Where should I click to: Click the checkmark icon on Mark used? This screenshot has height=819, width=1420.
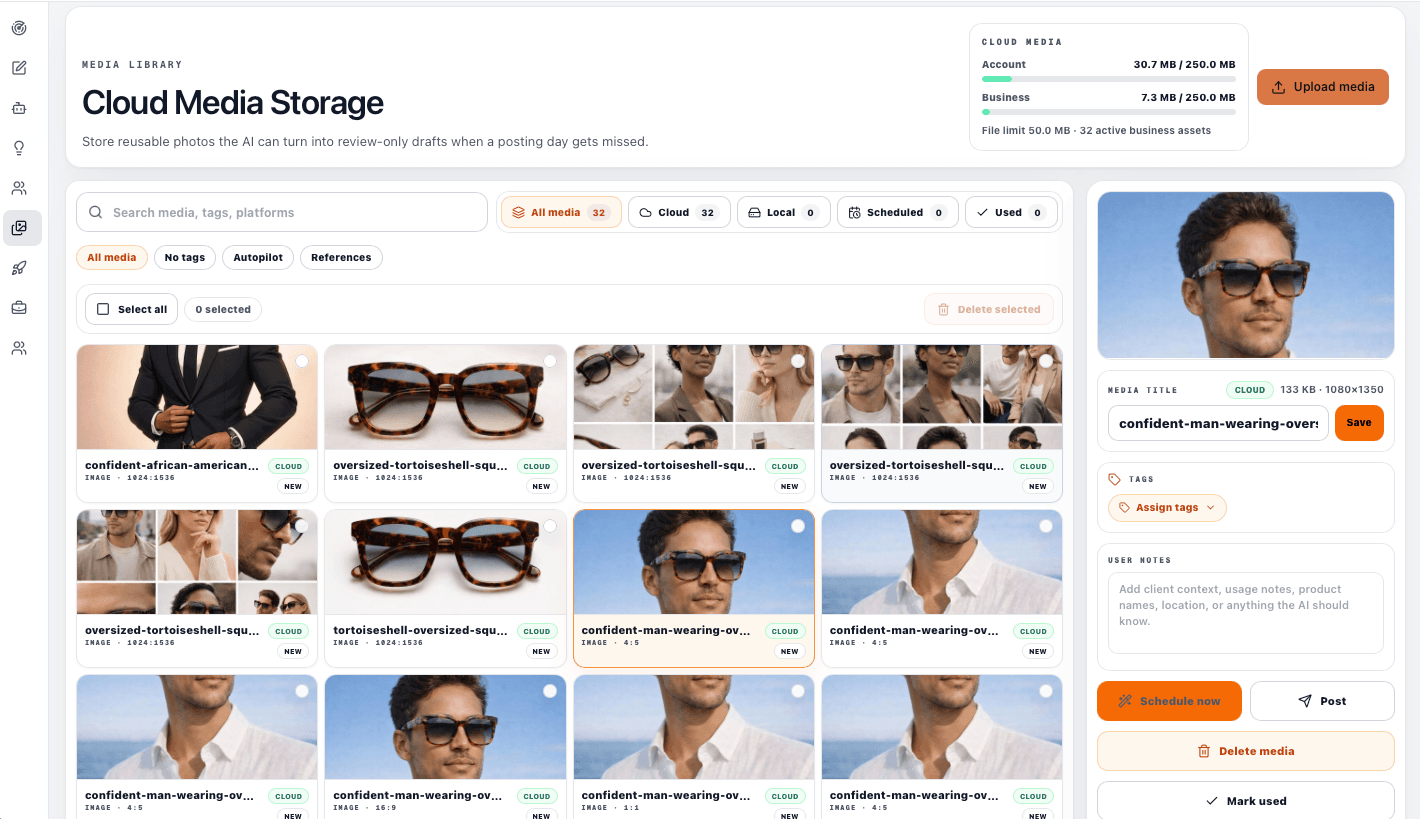coord(1212,801)
